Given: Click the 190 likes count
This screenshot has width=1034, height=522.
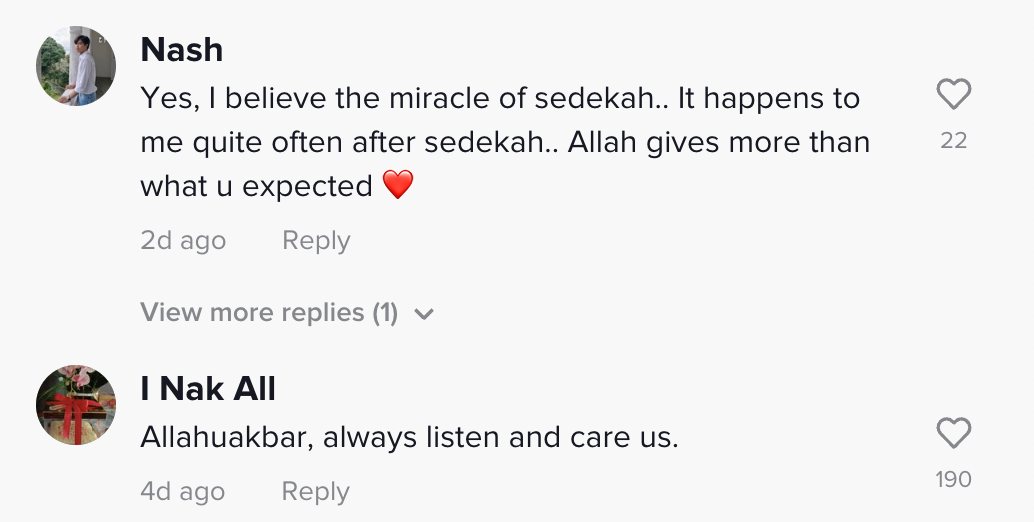Looking at the screenshot, I should (953, 480).
